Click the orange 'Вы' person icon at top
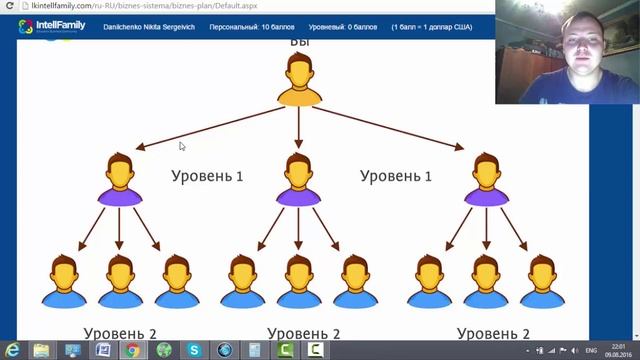The width and height of the screenshot is (640, 360). 299,79
